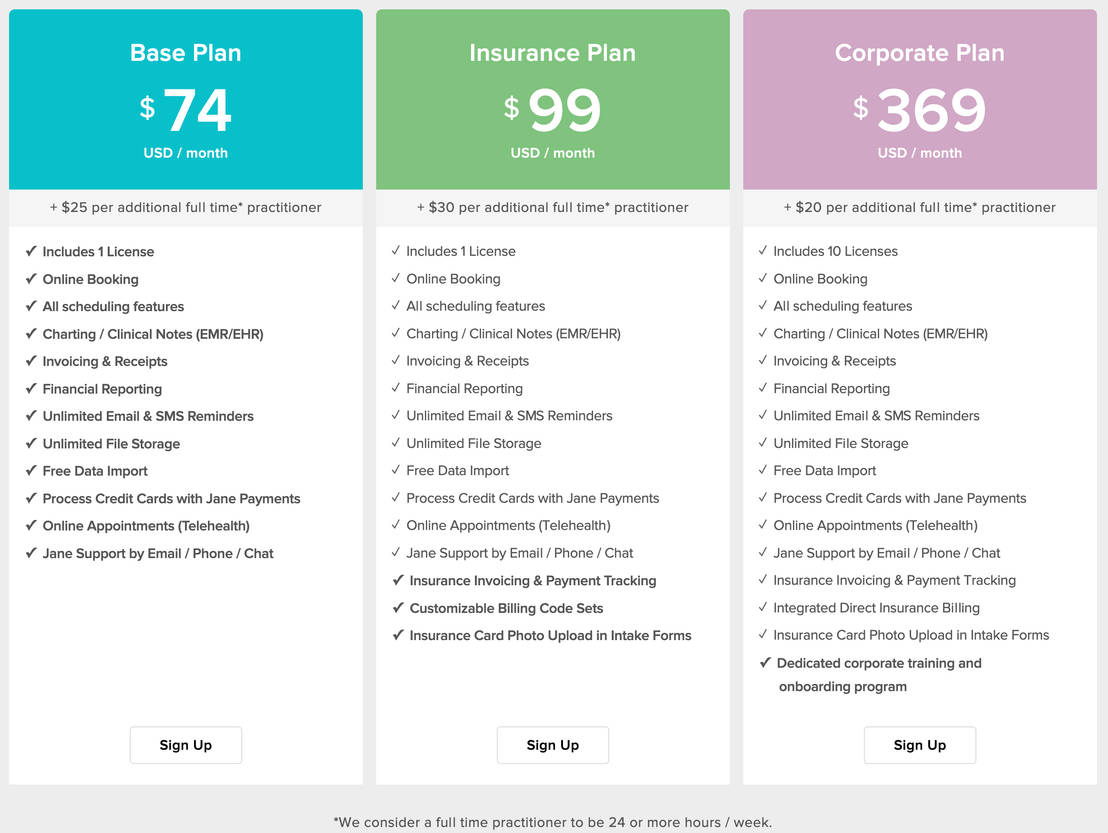Select the checkmark beside Includes 10 Licenses
This screenshot has height=833, width=1108.
[x=764, y=251]
